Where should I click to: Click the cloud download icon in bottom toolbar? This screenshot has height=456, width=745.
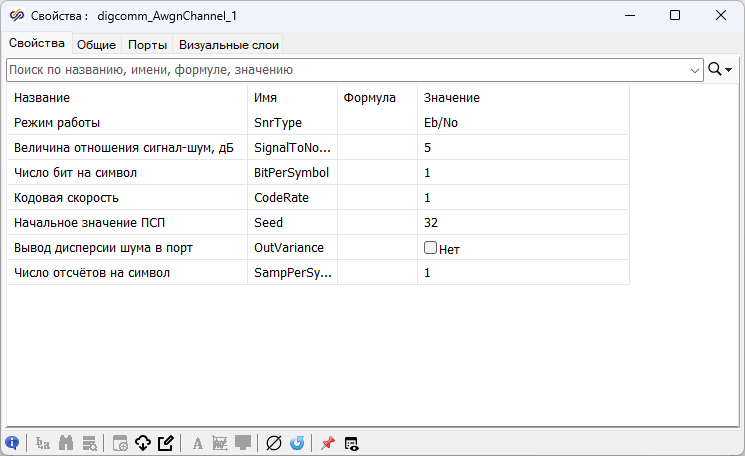point(142,443)
